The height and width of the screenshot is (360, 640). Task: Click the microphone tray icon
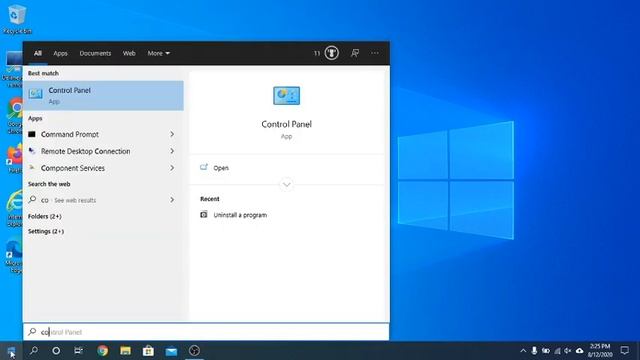534,351
